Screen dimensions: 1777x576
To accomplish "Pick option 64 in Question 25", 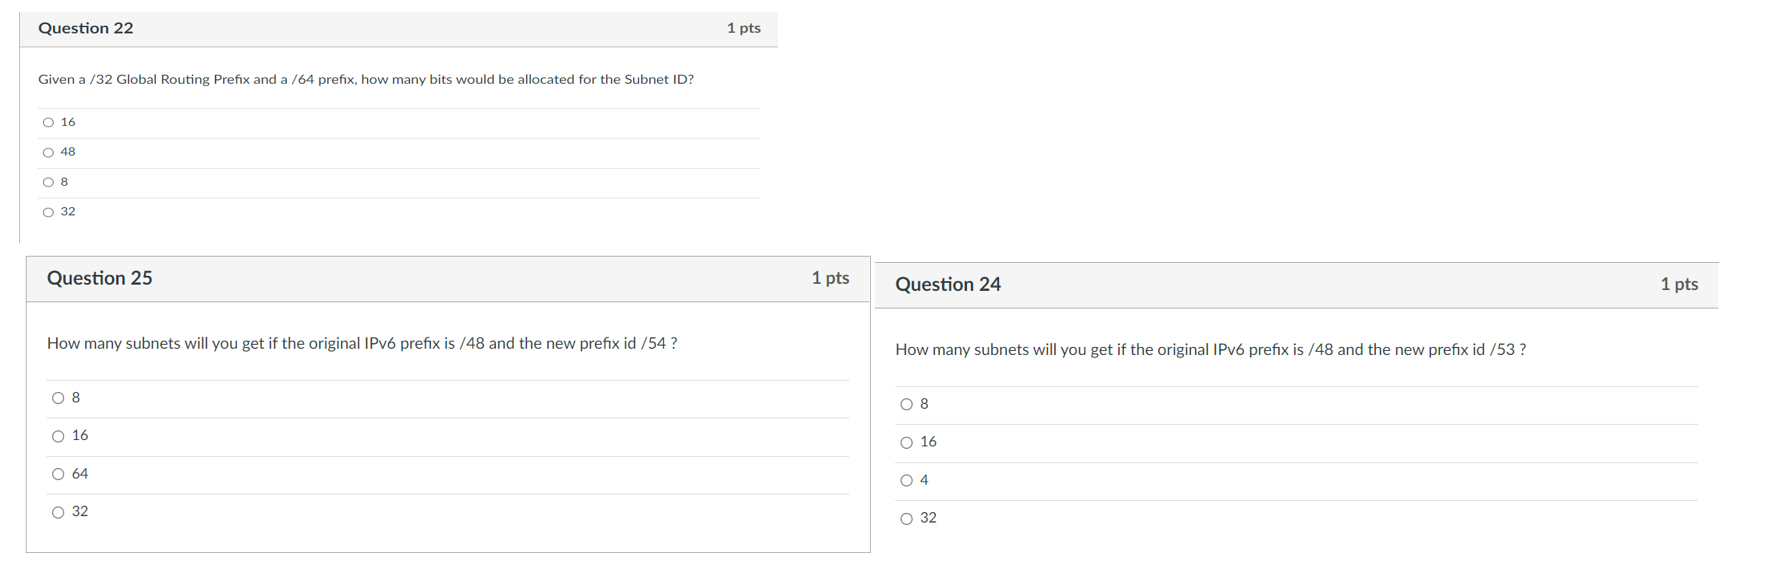I will (x=58, y=474).
